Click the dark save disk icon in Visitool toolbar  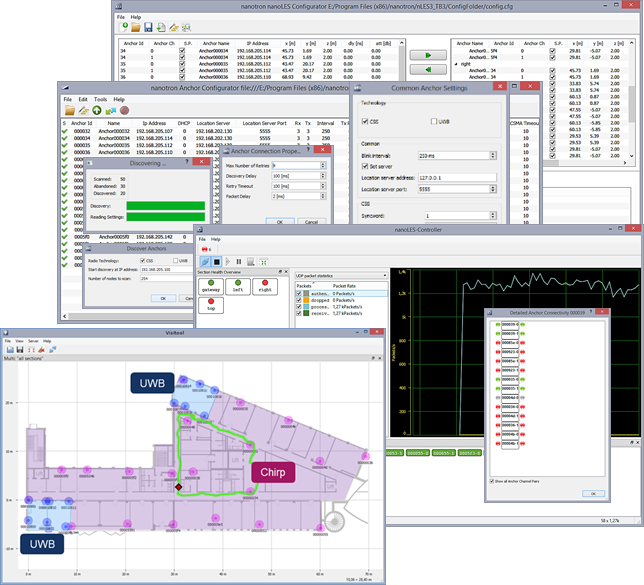(20, 350)
